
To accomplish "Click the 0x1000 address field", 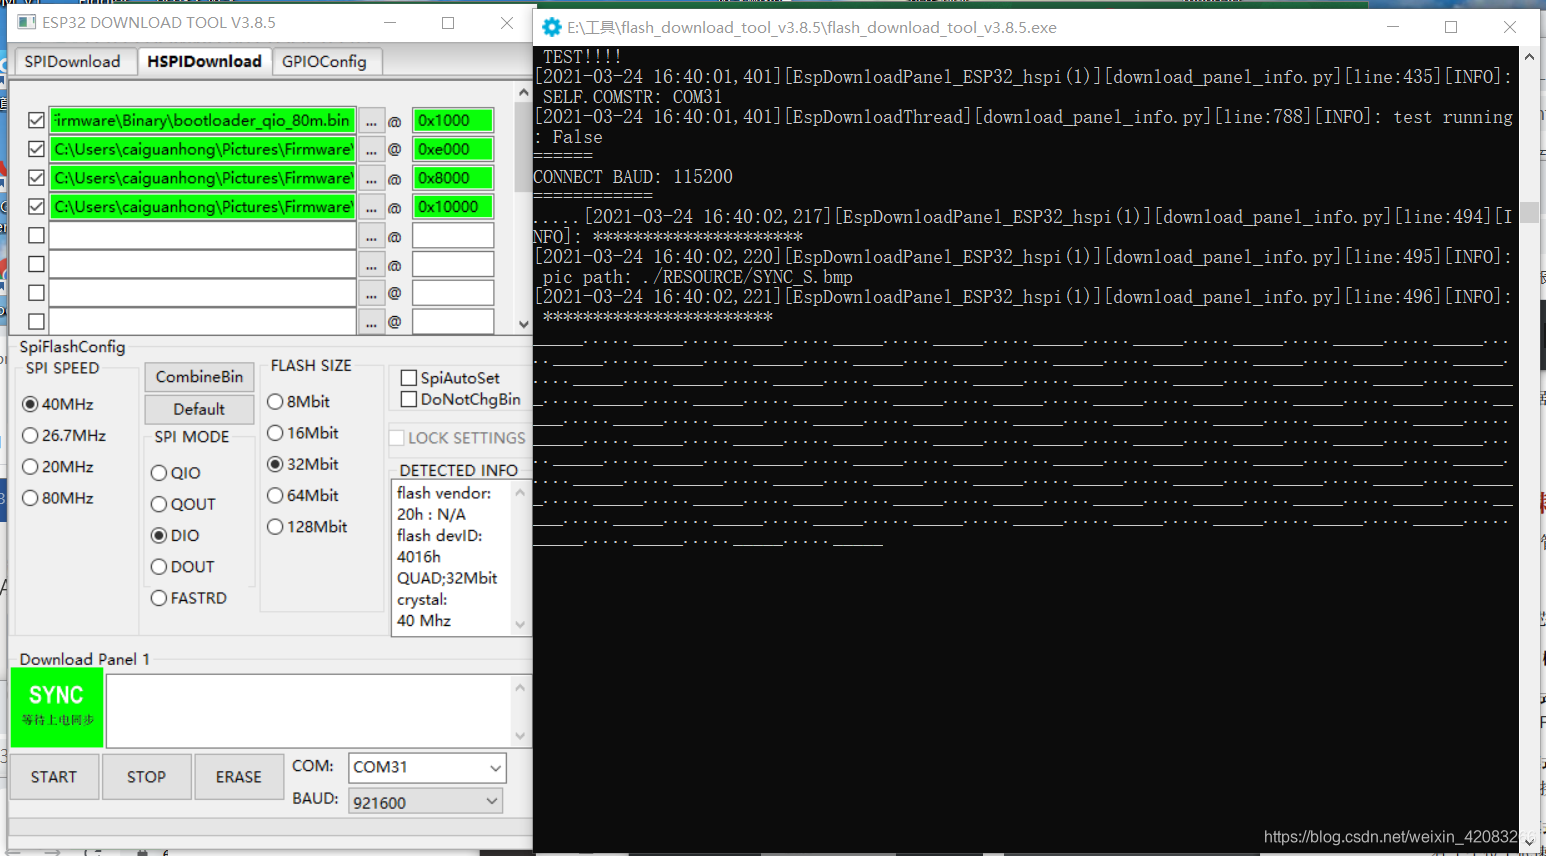I will point(453,121).
